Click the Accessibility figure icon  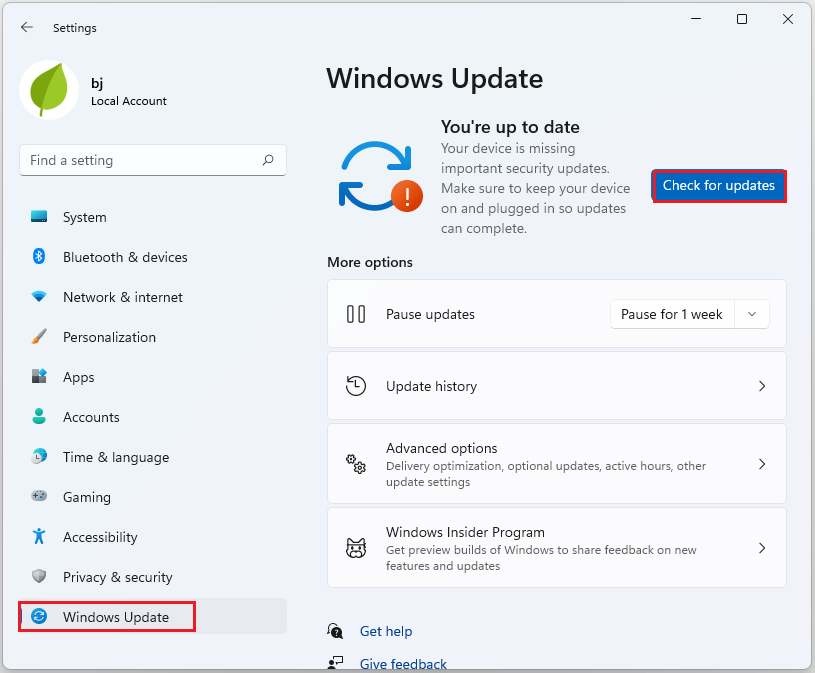tap(39, 536)
